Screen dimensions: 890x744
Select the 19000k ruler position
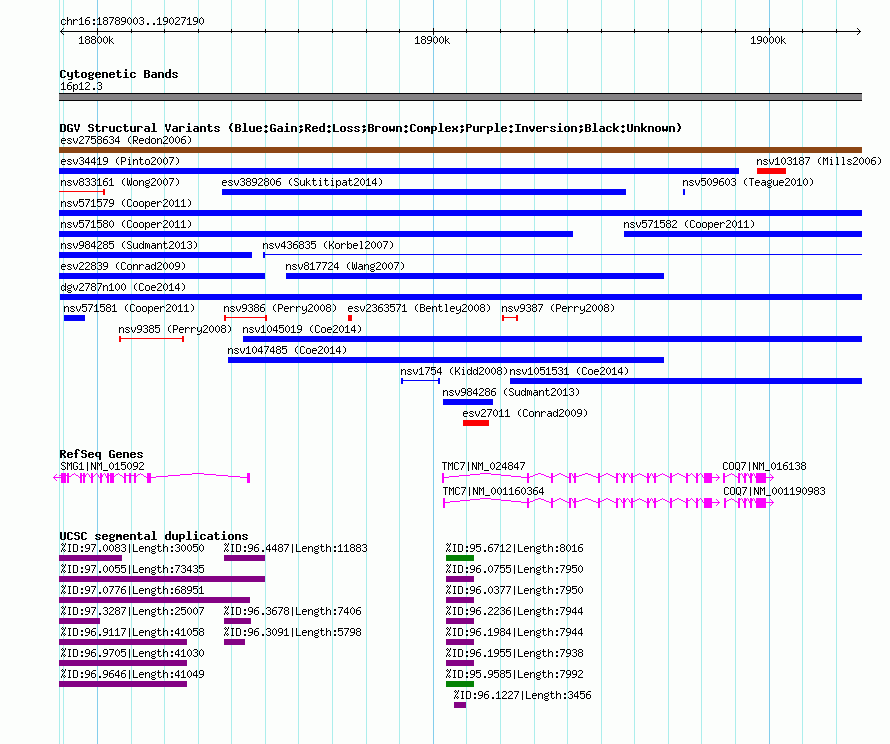click(768, 40)
